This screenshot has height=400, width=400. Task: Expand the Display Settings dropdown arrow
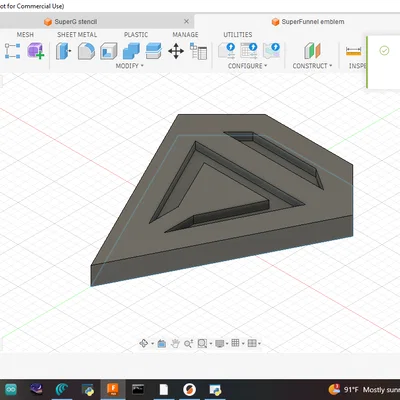pyautogui.click(x=227, y=343)
